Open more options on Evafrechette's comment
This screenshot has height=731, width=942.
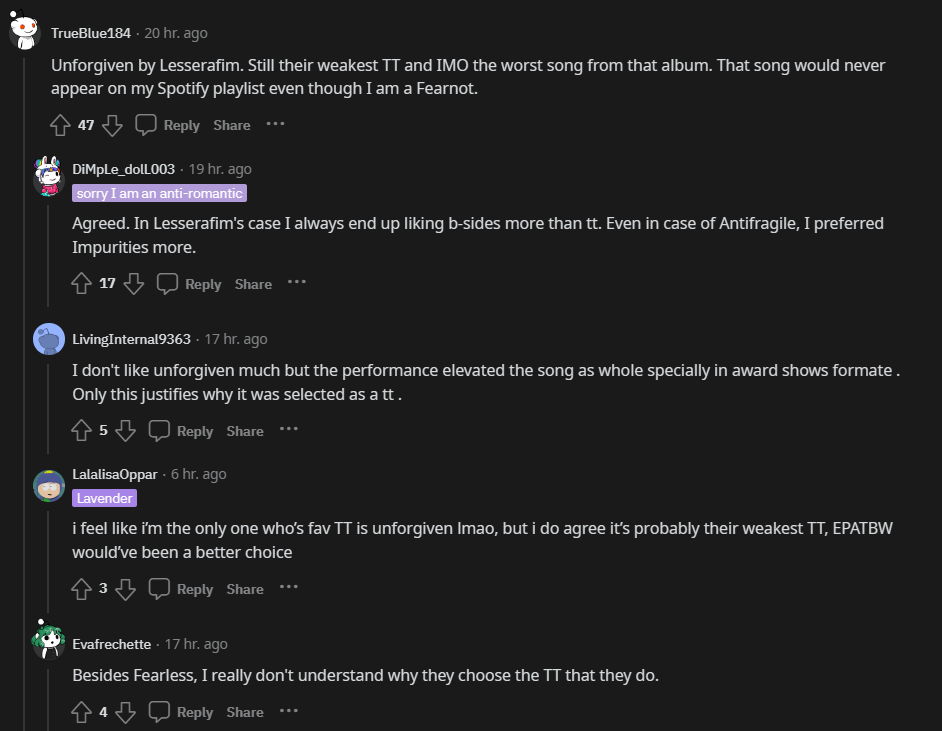(x=289, y=711)
